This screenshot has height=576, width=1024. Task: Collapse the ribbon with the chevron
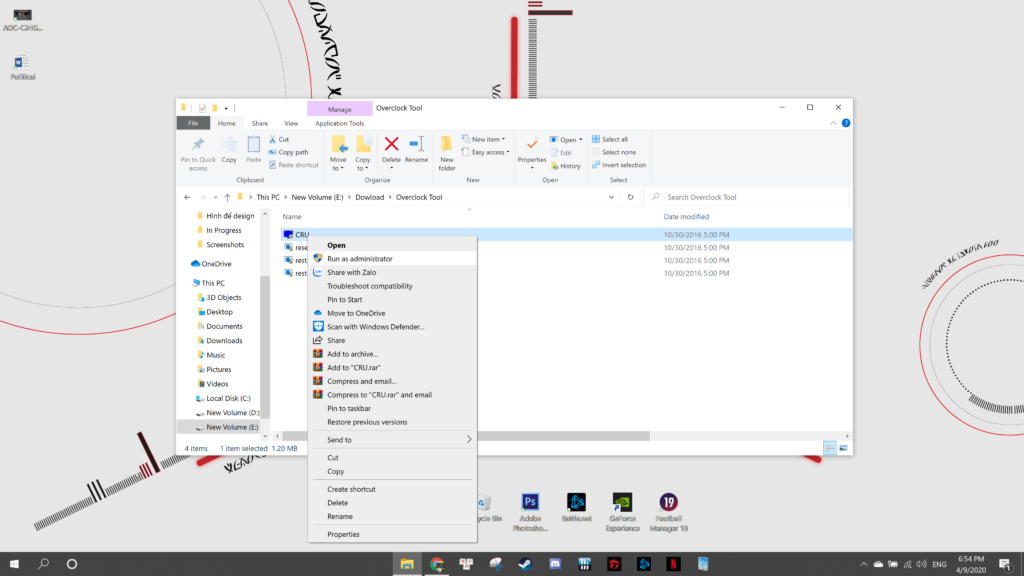(x=833, y=123)
